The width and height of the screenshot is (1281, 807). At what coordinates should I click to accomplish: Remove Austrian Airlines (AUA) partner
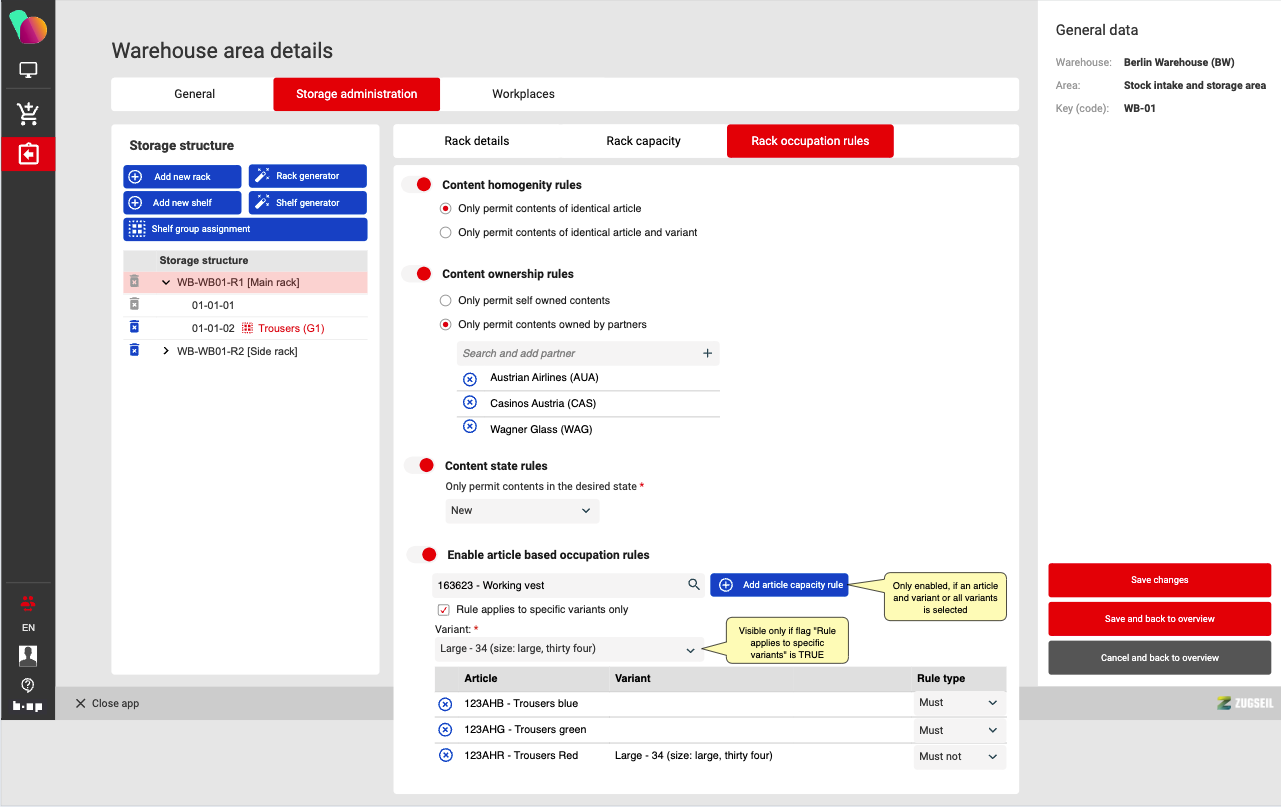coord(470,379)
